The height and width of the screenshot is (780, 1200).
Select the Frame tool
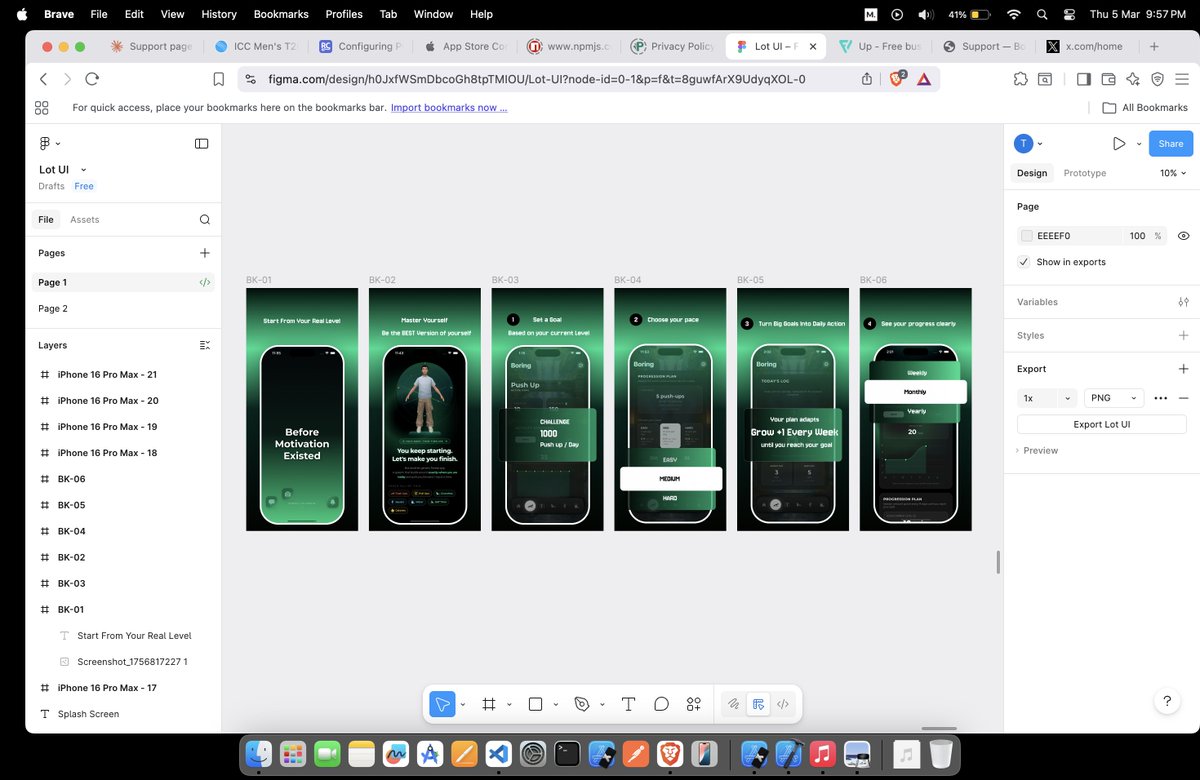[x=489, y=704]
